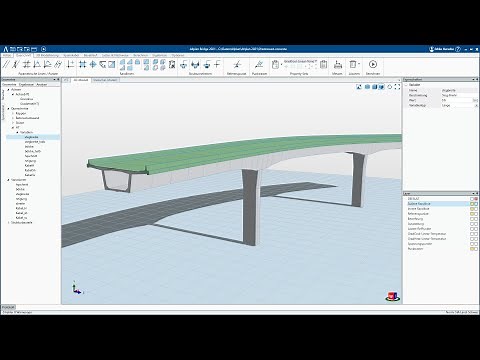Click the circular icon in quick access toolbar
480x360 pixels.
coord(43,49)
